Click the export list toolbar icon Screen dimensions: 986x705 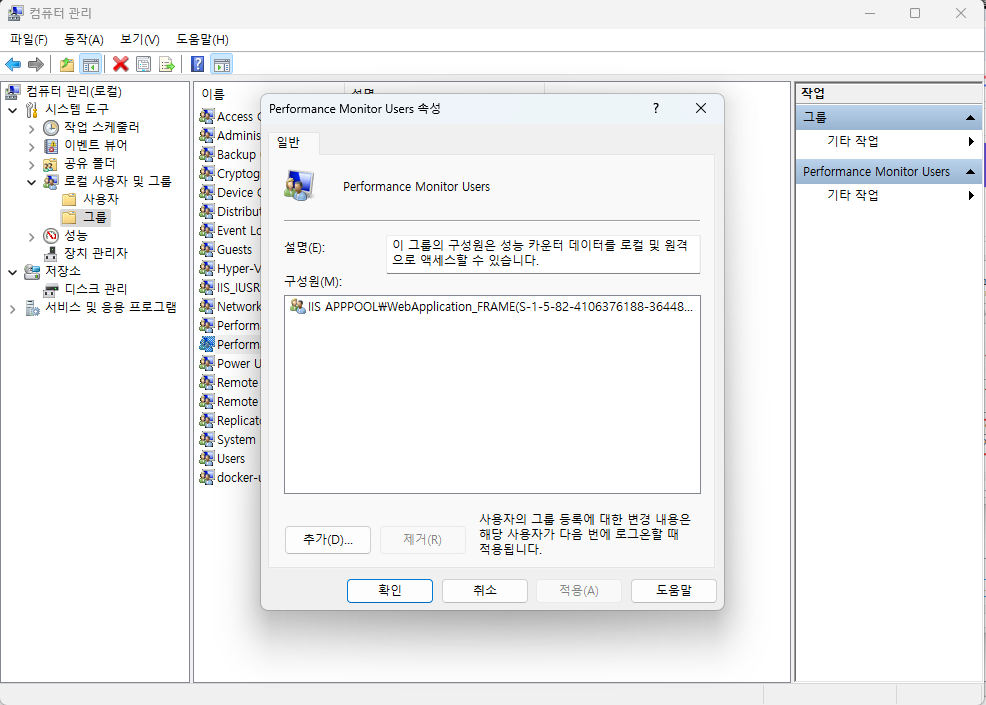click(x=167, y=64)
